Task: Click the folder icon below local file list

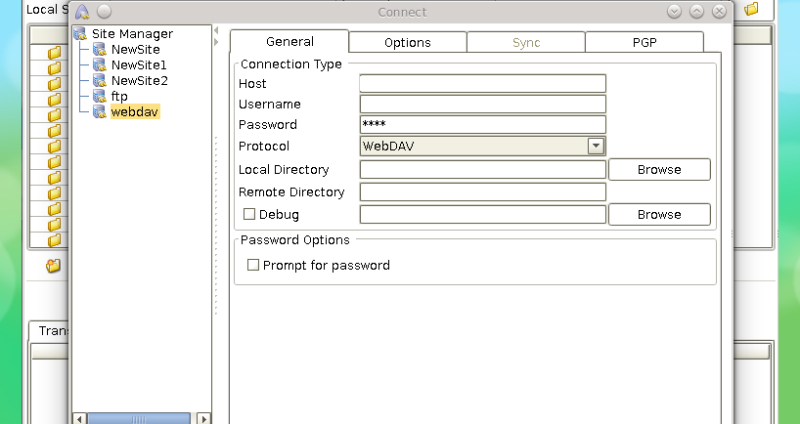Action: (53, 266)
